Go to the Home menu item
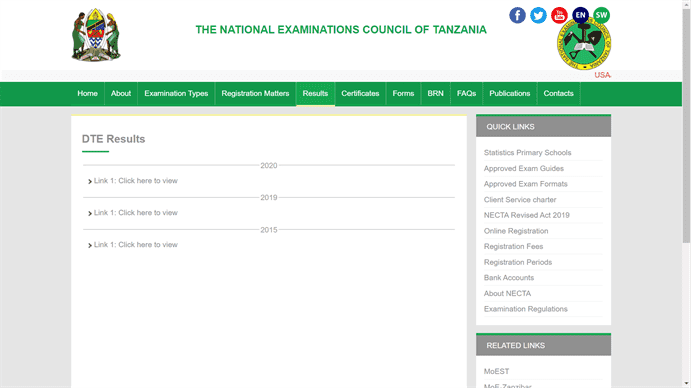This screenshot has width=691, height=388. click(87, 93)
